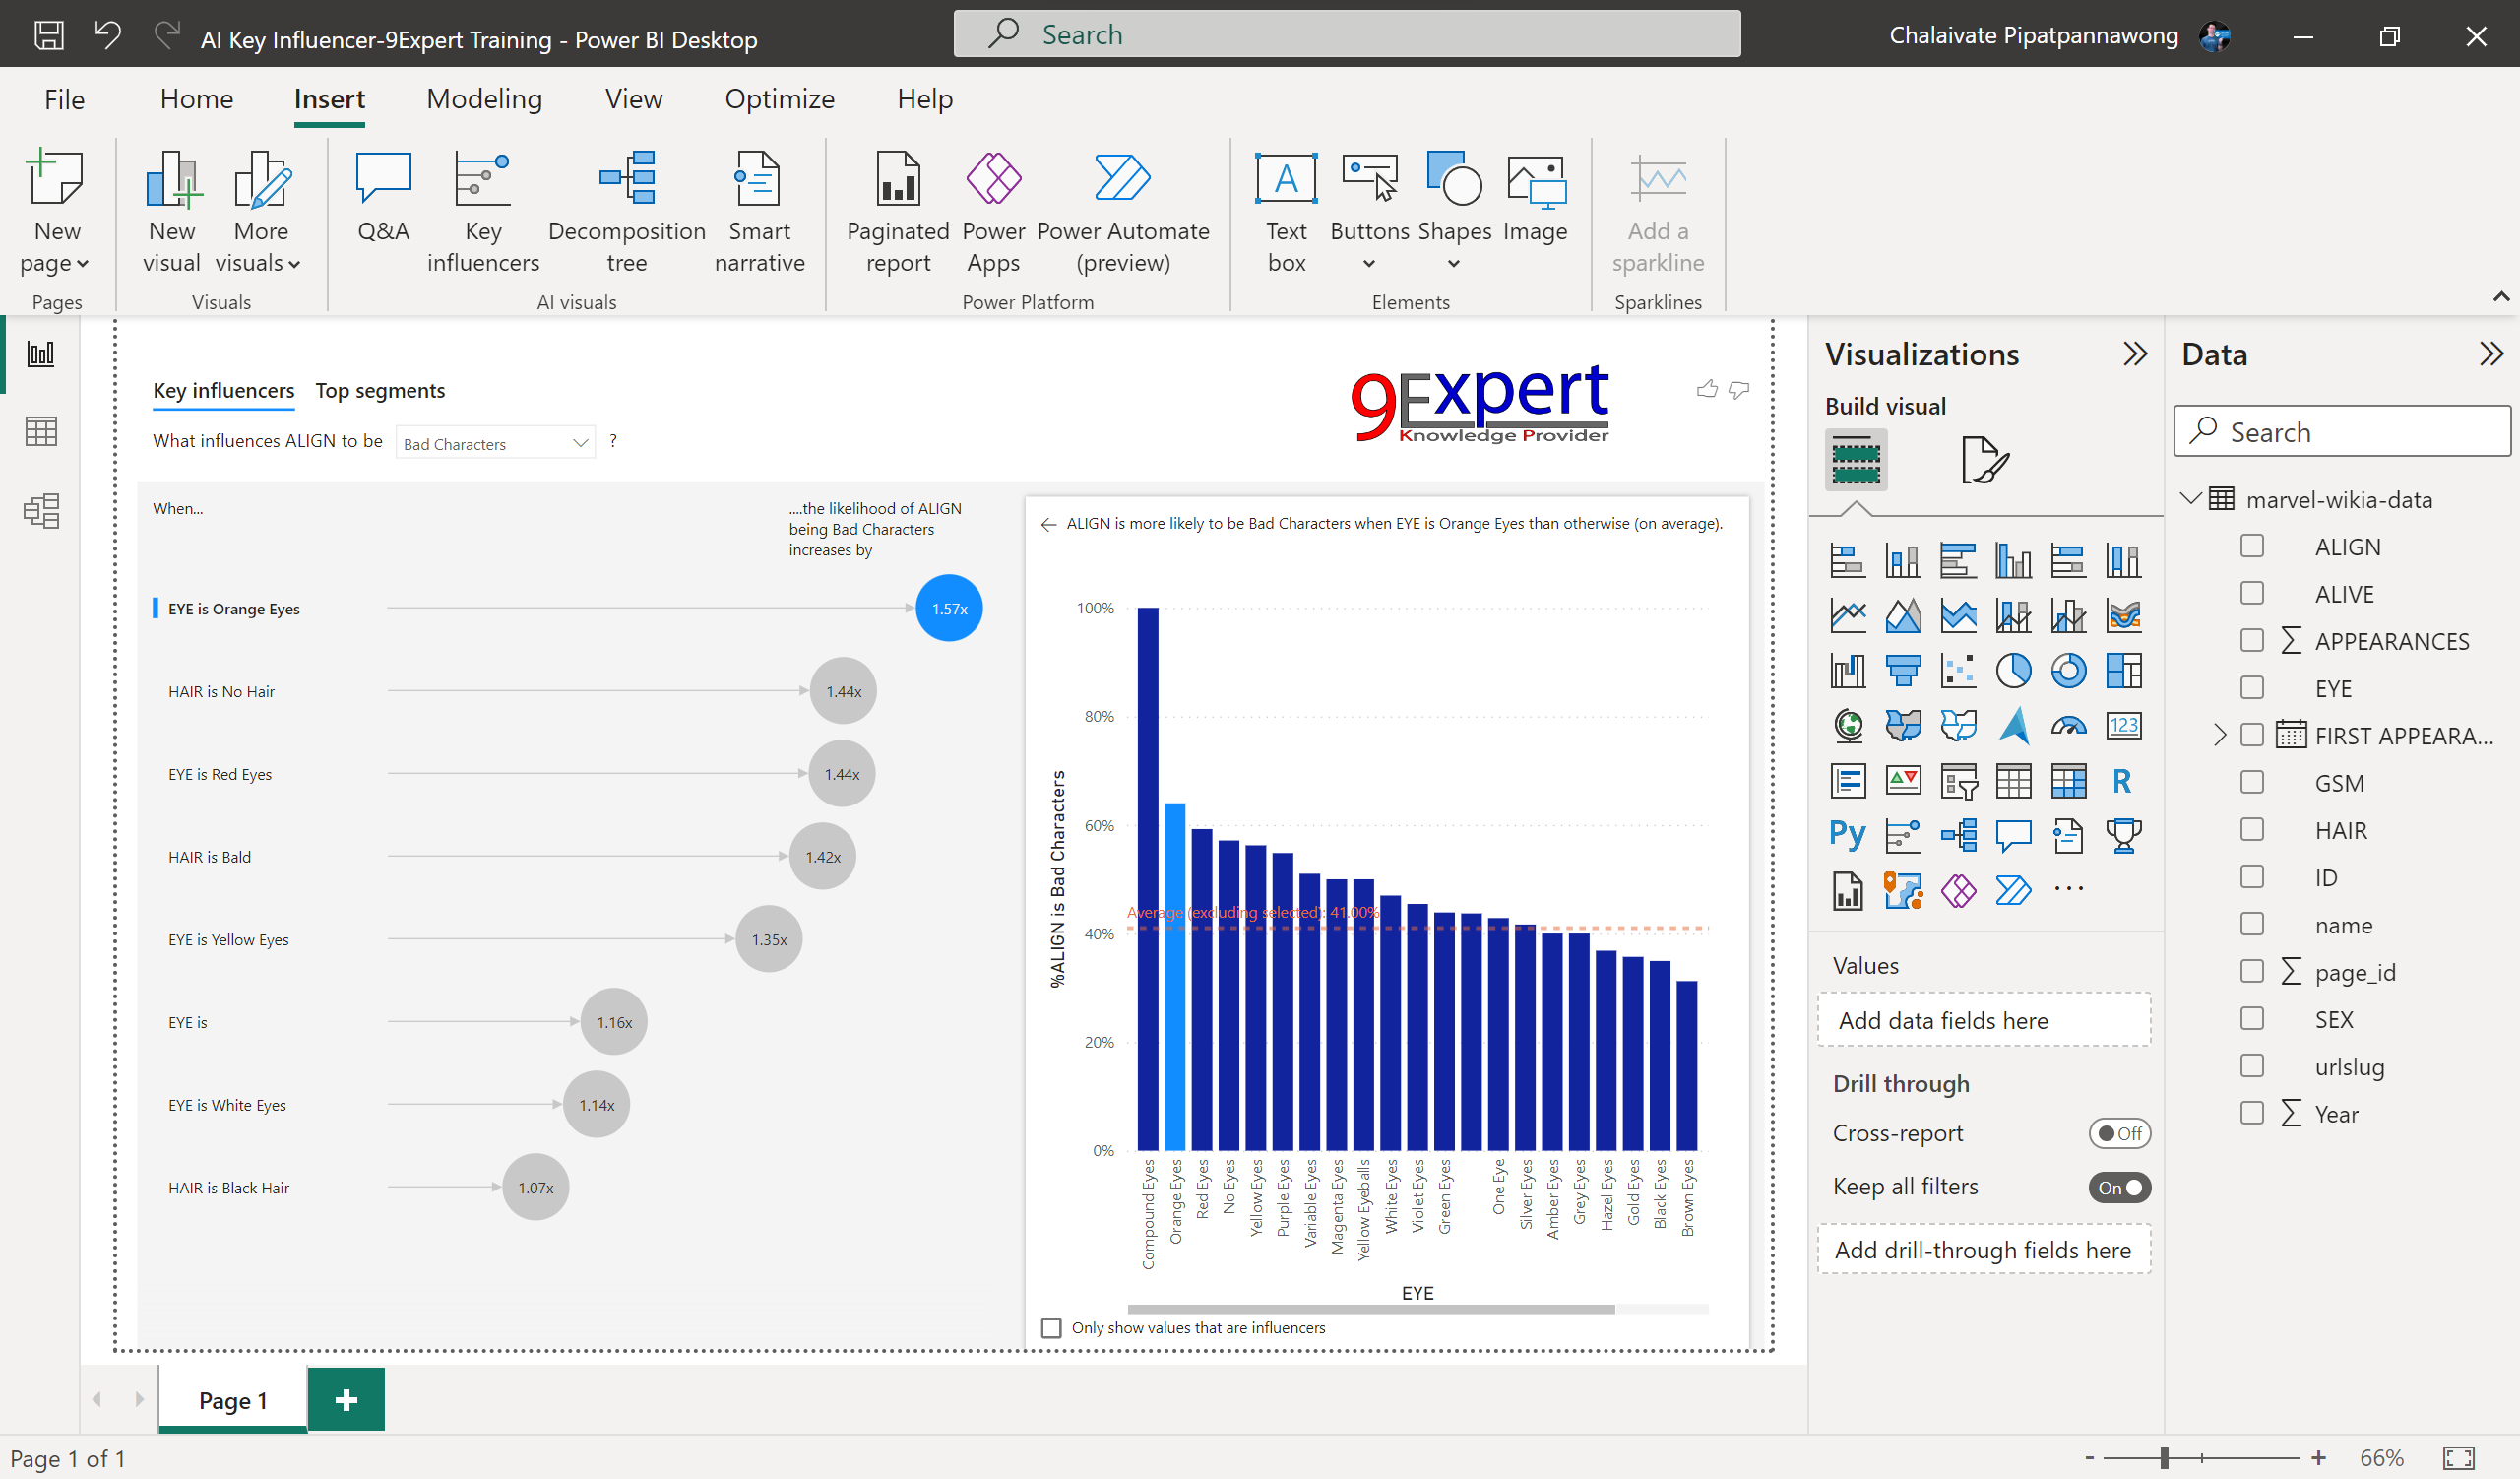Collapse the marvel-wikia-data table
The width and height of the screenshot is (2520, 1479).
[2190, 499]
